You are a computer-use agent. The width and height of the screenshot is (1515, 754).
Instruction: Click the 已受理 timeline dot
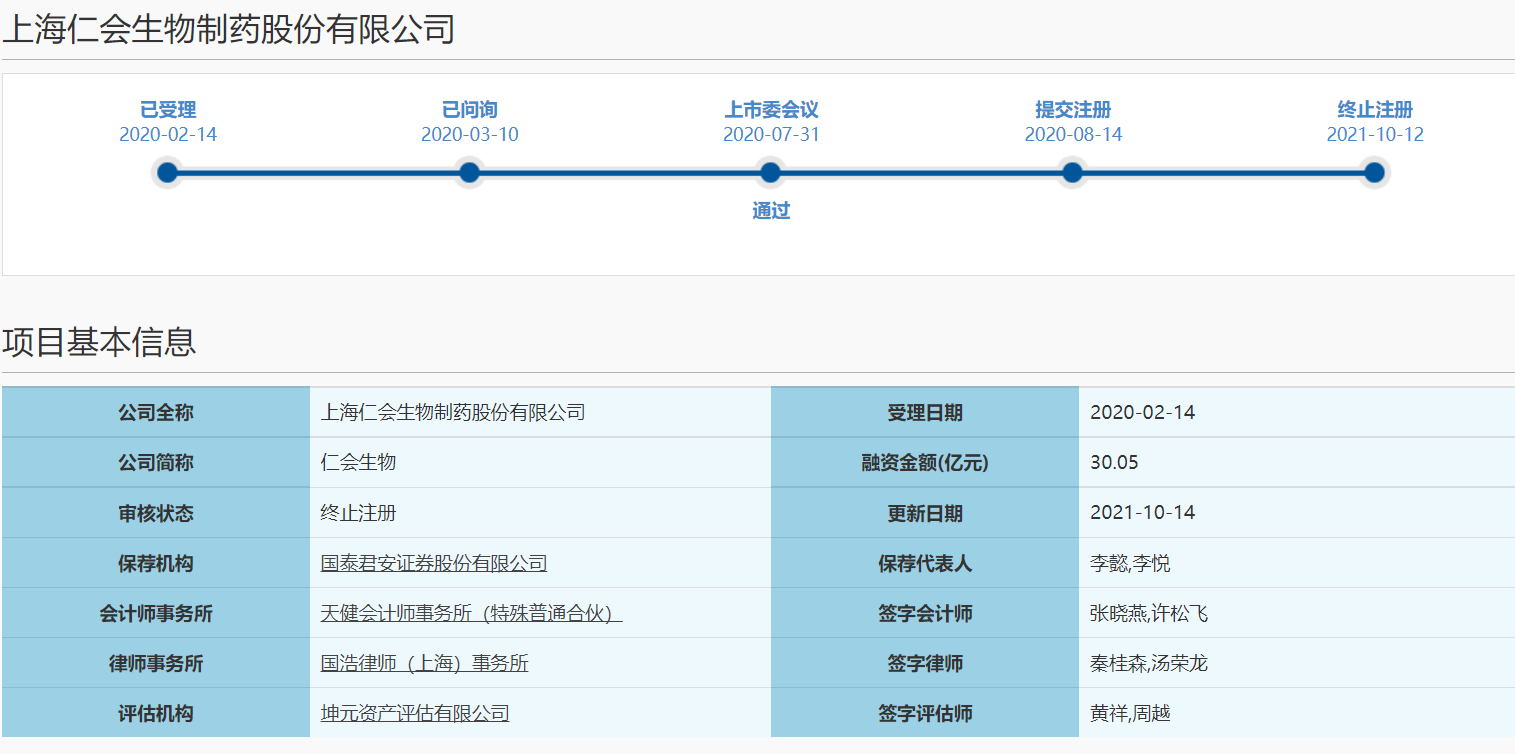point(168,173)
